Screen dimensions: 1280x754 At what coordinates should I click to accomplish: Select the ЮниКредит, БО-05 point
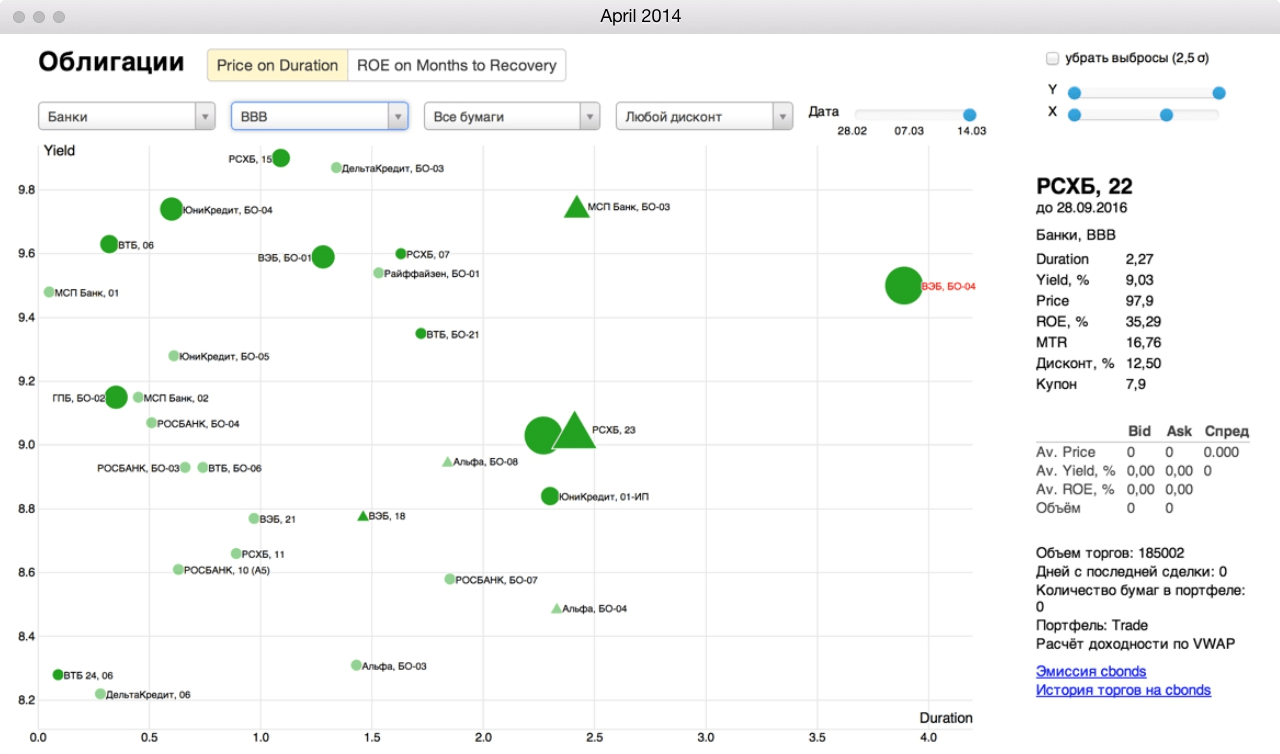tap(174, 356)
